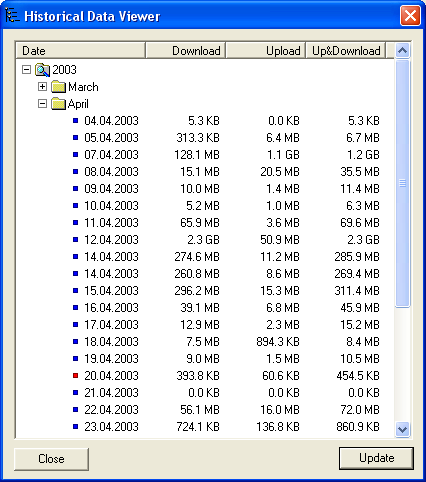
Task: Click the vertical scrollbar thumb
Action: 402,183
